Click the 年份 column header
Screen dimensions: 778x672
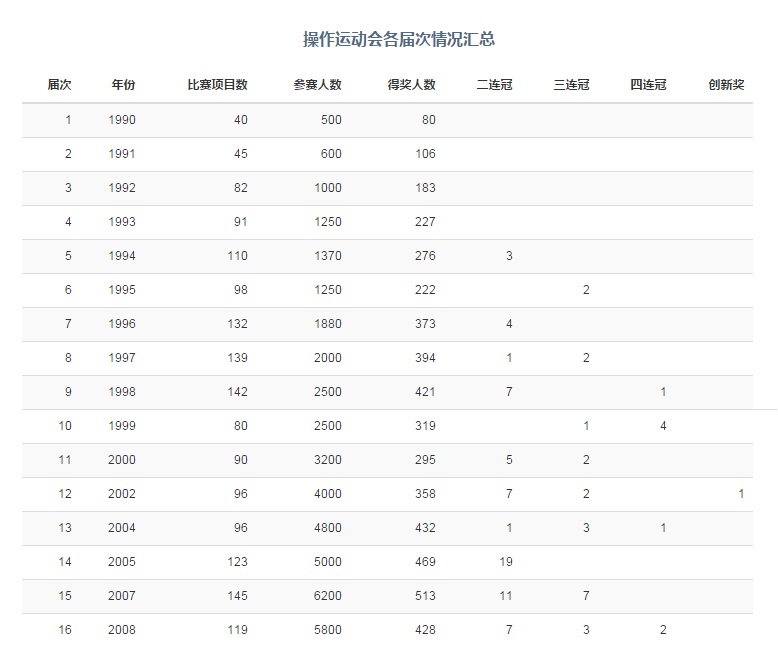point(123,85)
